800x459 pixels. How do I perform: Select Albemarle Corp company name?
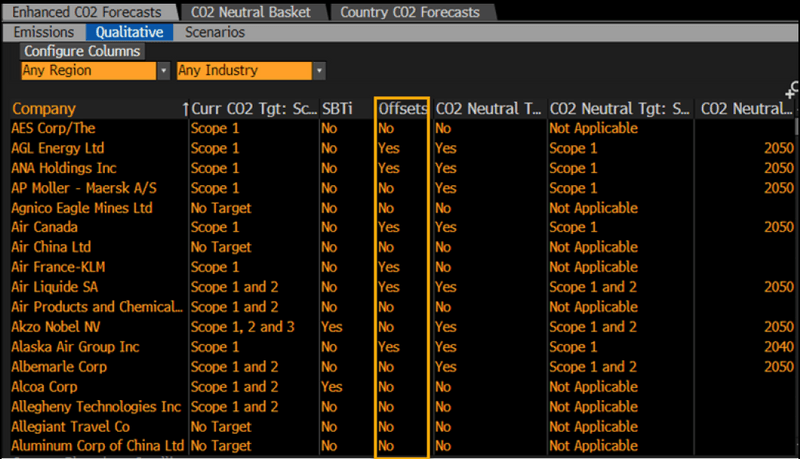(x=59, y=367)
